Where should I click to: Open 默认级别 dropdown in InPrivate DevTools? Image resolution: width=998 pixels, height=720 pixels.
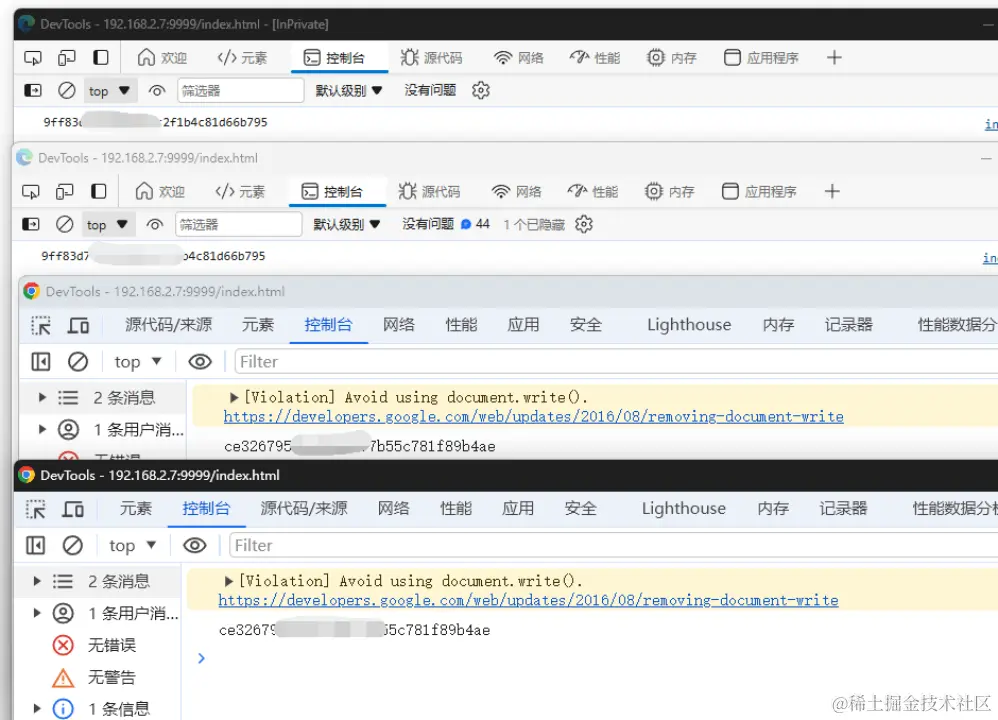(349, 90)
